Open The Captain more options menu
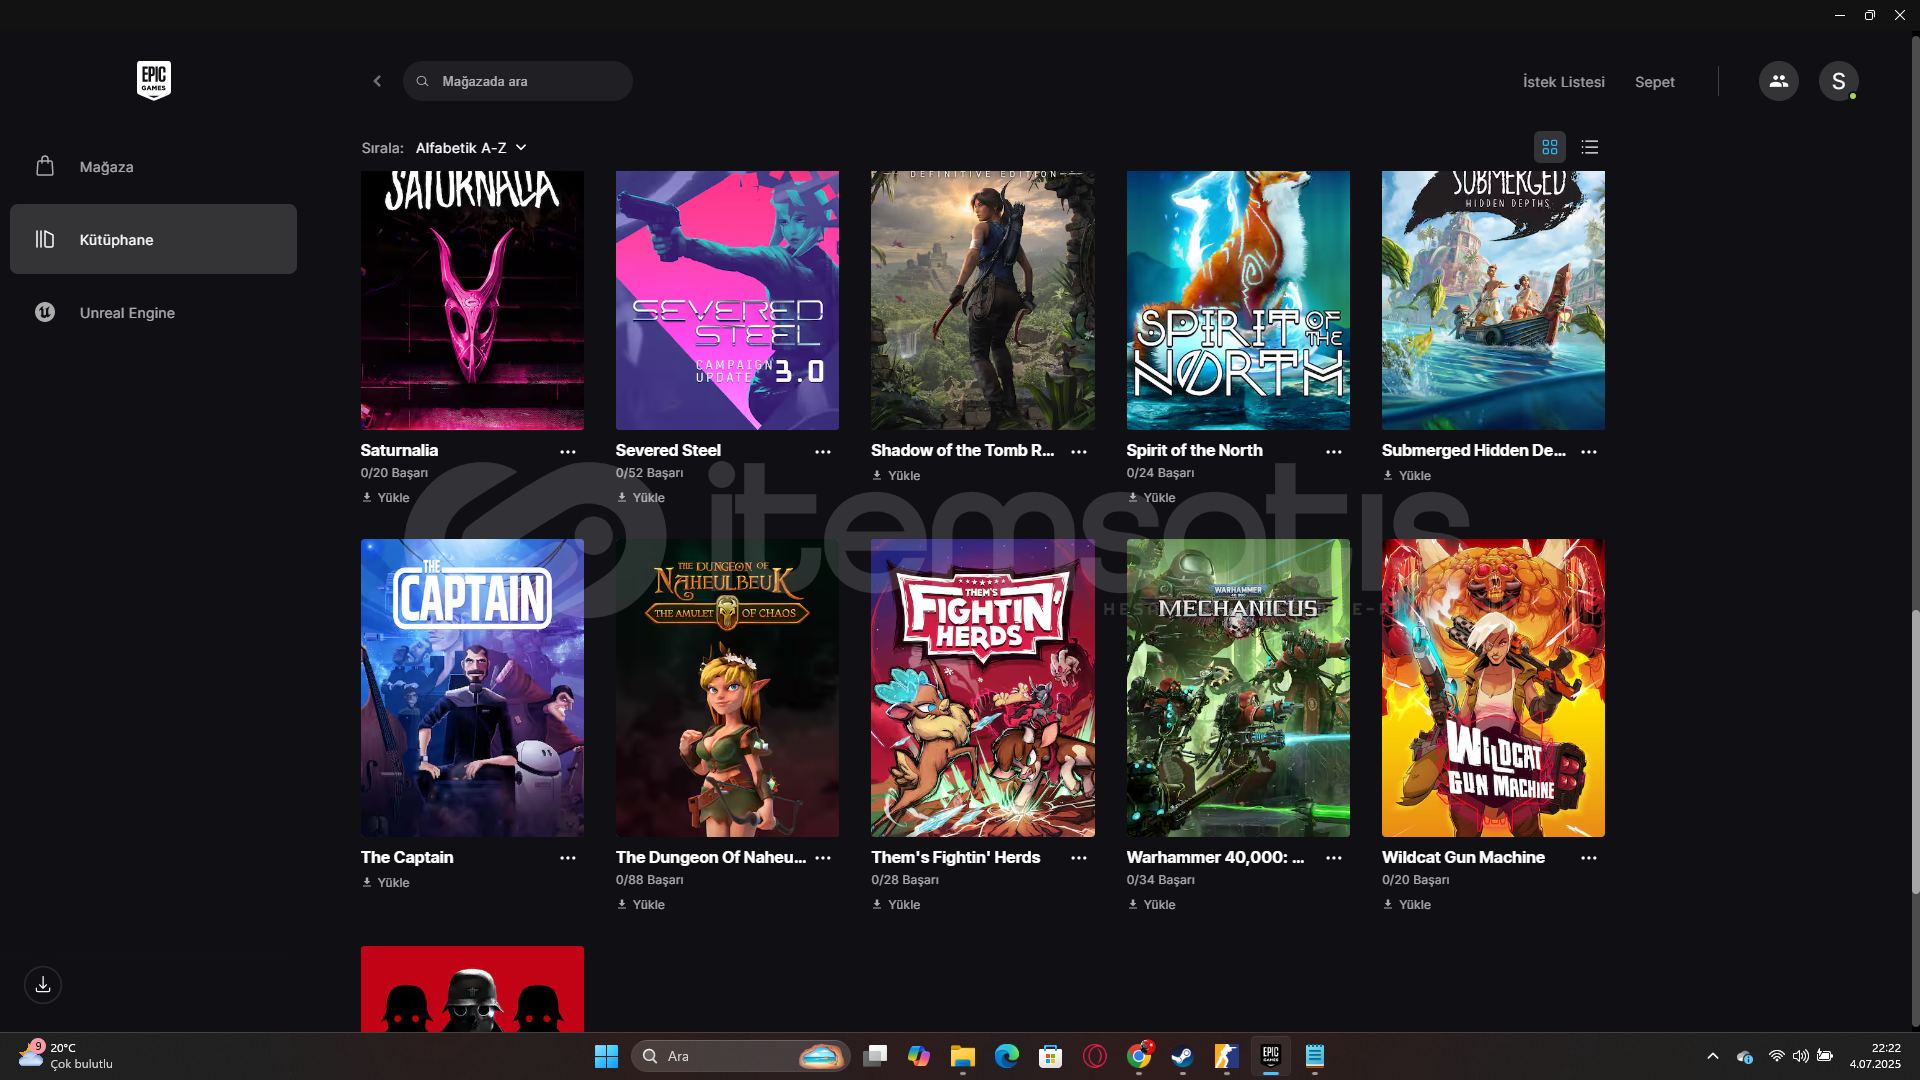Screen dimensions: 1920x1080 [568, 858]
